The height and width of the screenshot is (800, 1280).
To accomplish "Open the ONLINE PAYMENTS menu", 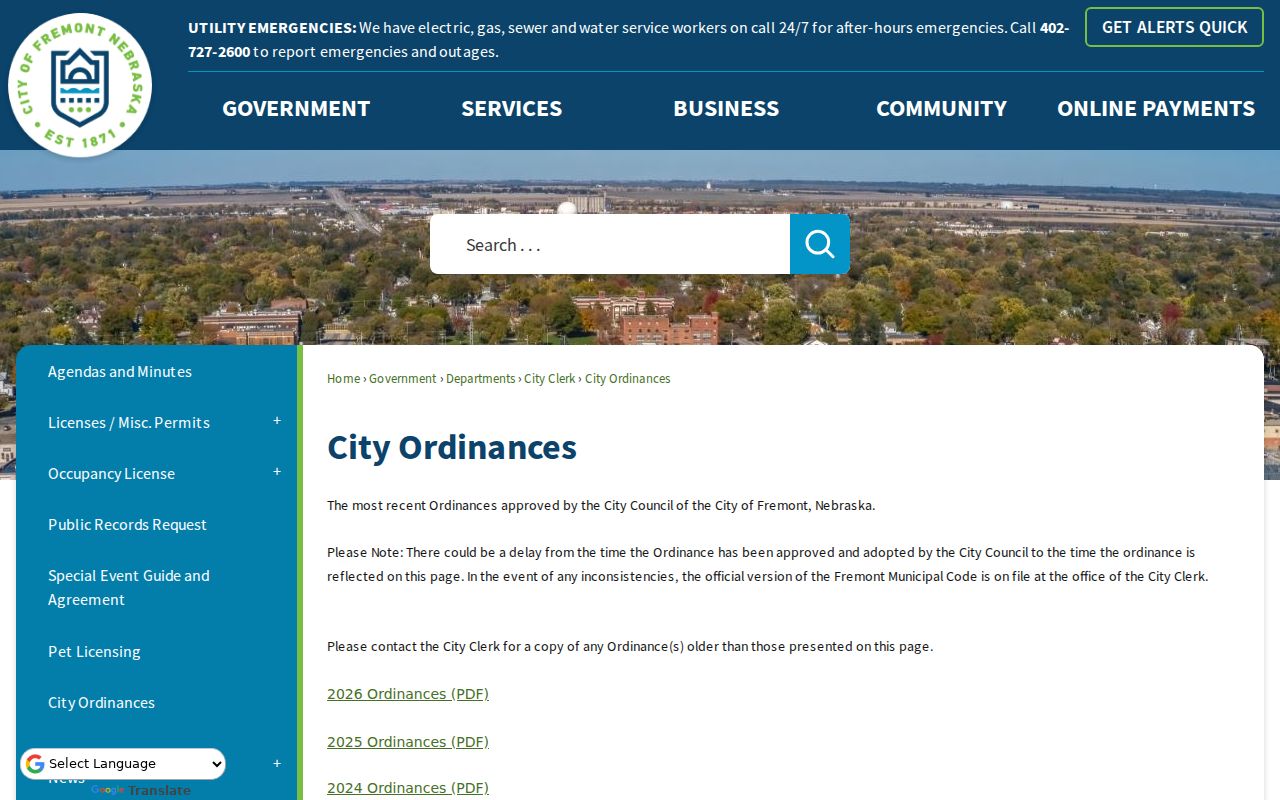I will click(x=1156, y=108).
